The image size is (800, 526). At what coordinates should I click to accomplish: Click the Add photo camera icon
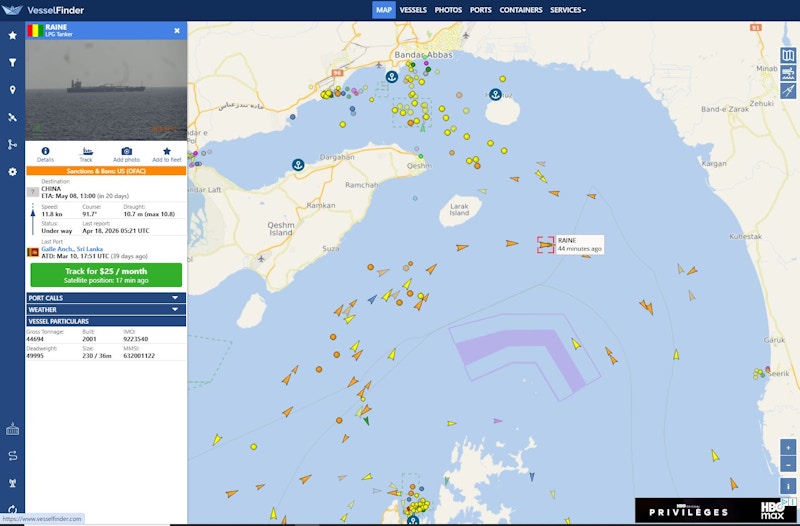tap(126, 154)
